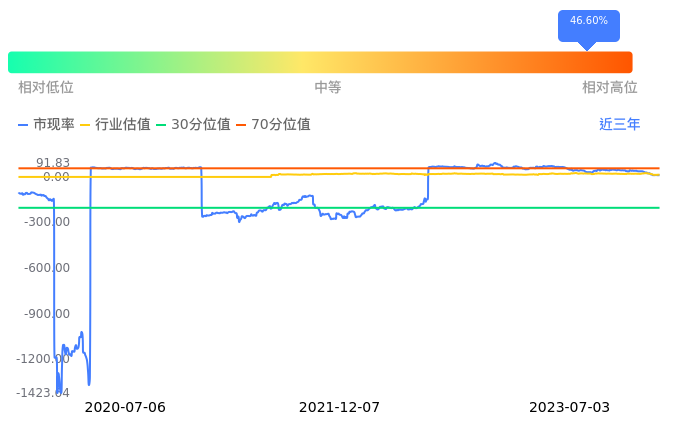Screen dimensions: 686x442
Task: Click the blue 市现率 legend line marker
Action: [x=24, y=125]
